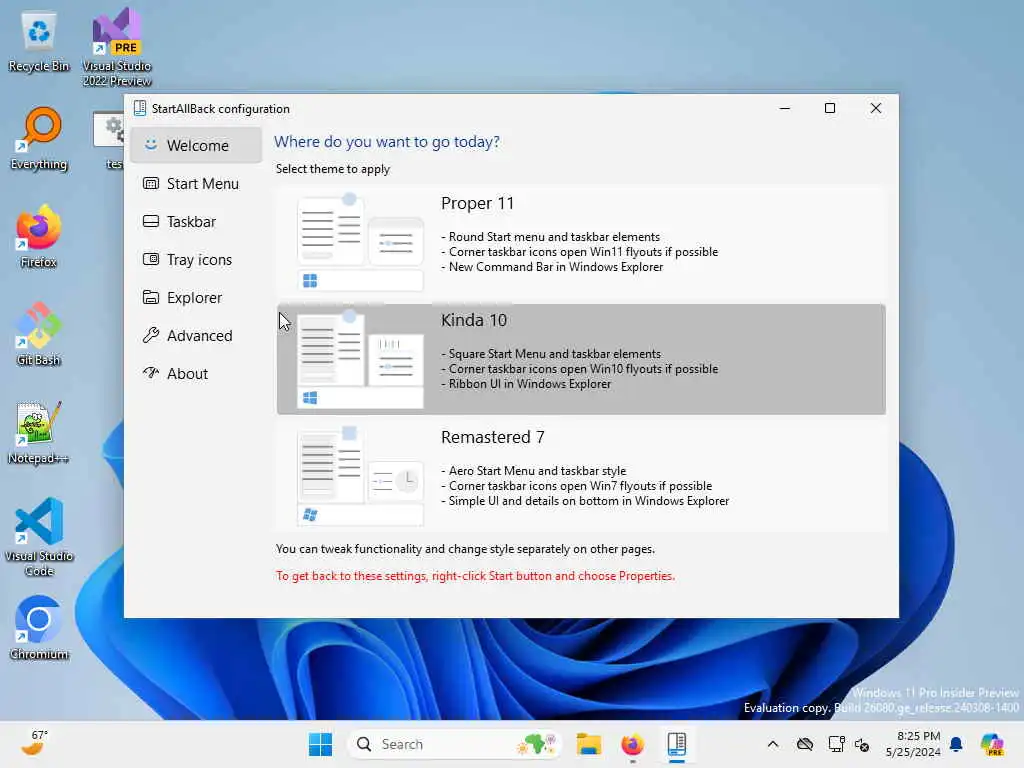The height and width of the screenshot is (768, 1024).
Task: Click the muted volume tray icon
Action: tap(862, 744)
